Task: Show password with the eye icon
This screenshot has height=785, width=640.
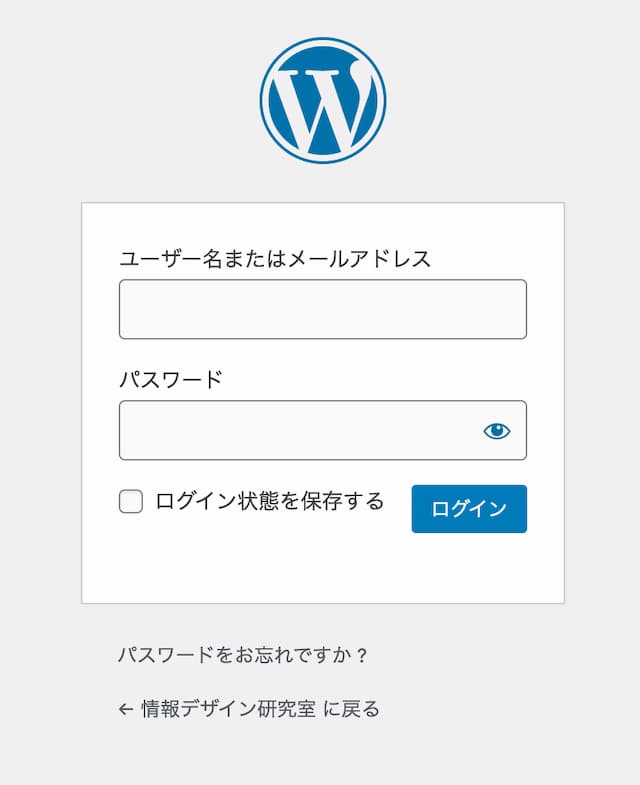Action: 497,431
